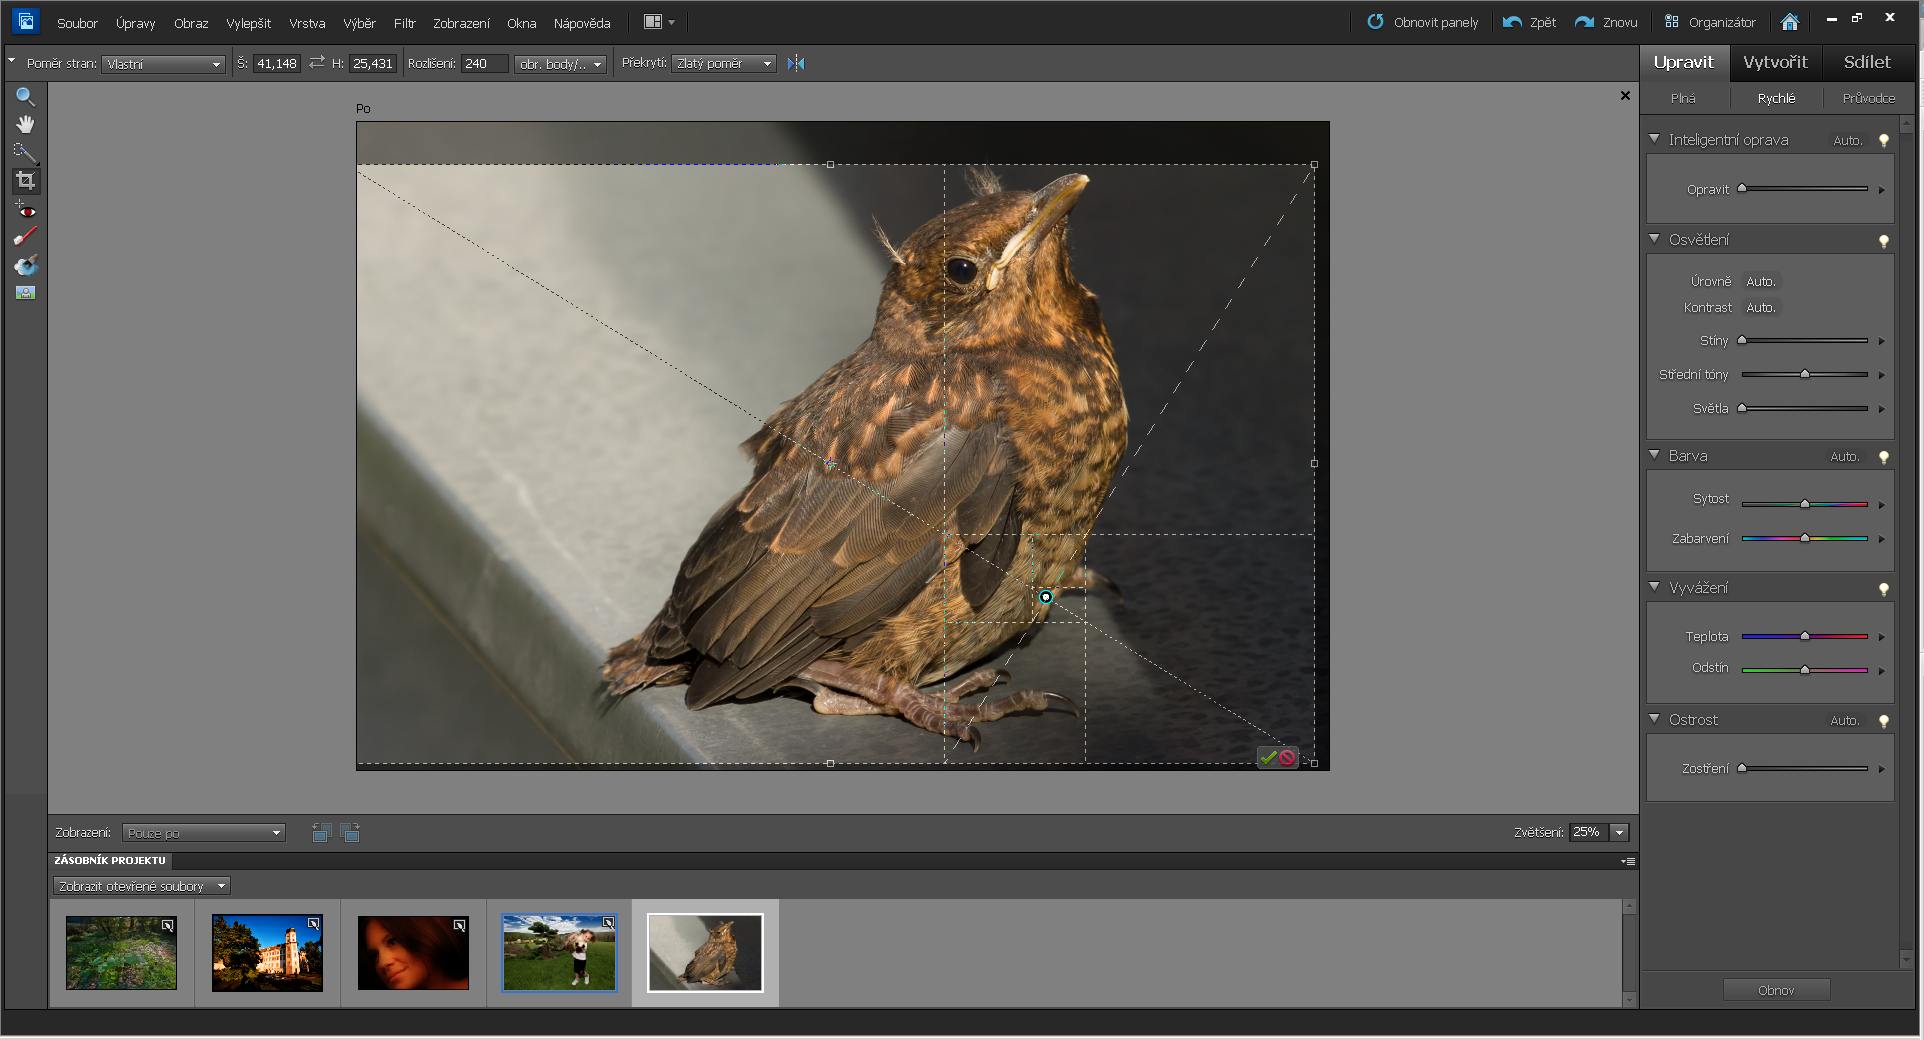
Task: Select the Zoom magnifier tool
Action: [25, 97]
